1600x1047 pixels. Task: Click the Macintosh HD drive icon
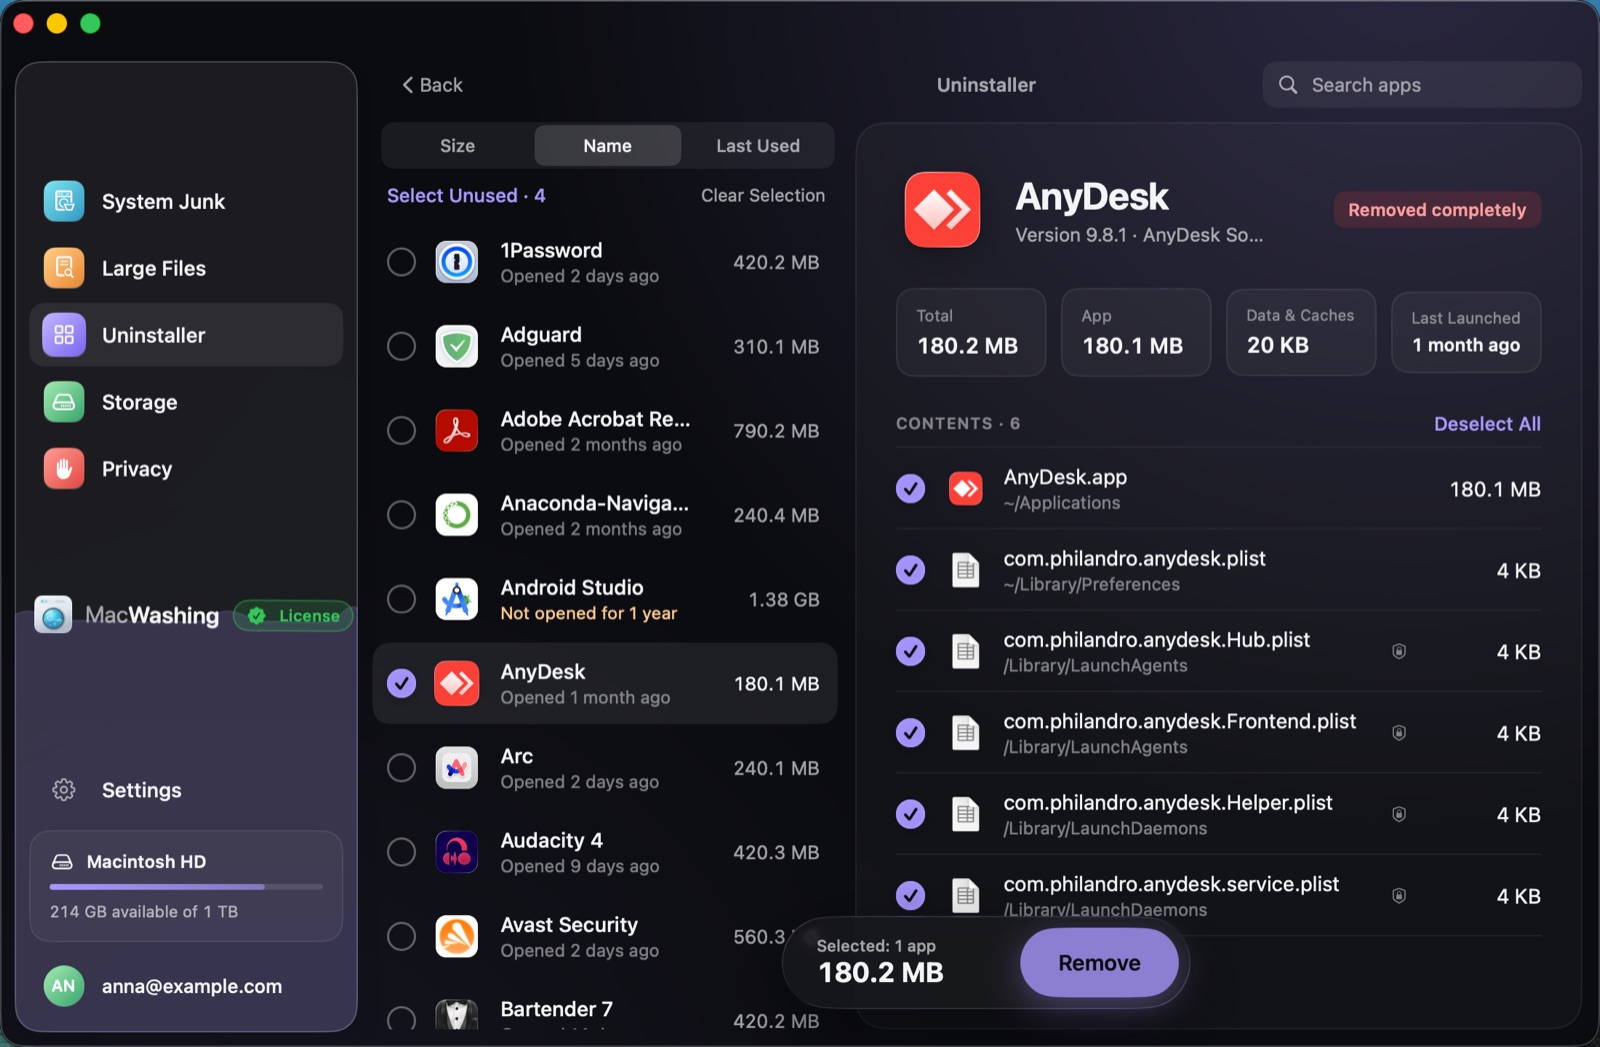pos(62,862)
